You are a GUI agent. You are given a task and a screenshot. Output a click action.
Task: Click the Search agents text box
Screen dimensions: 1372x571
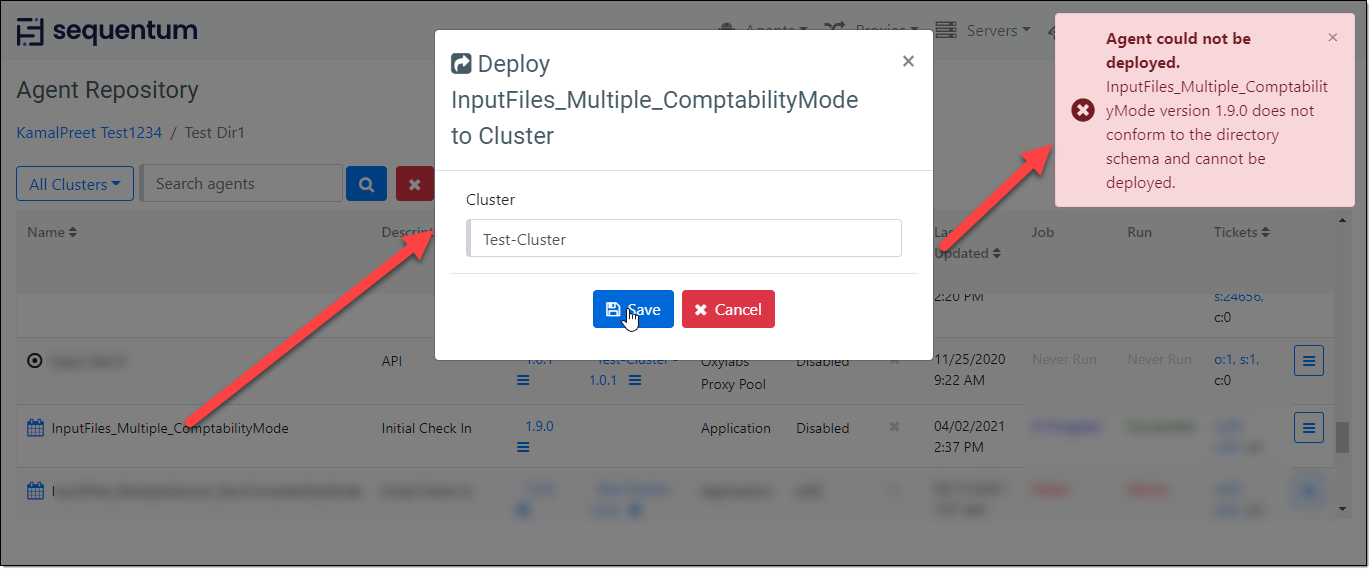[242, 184]
